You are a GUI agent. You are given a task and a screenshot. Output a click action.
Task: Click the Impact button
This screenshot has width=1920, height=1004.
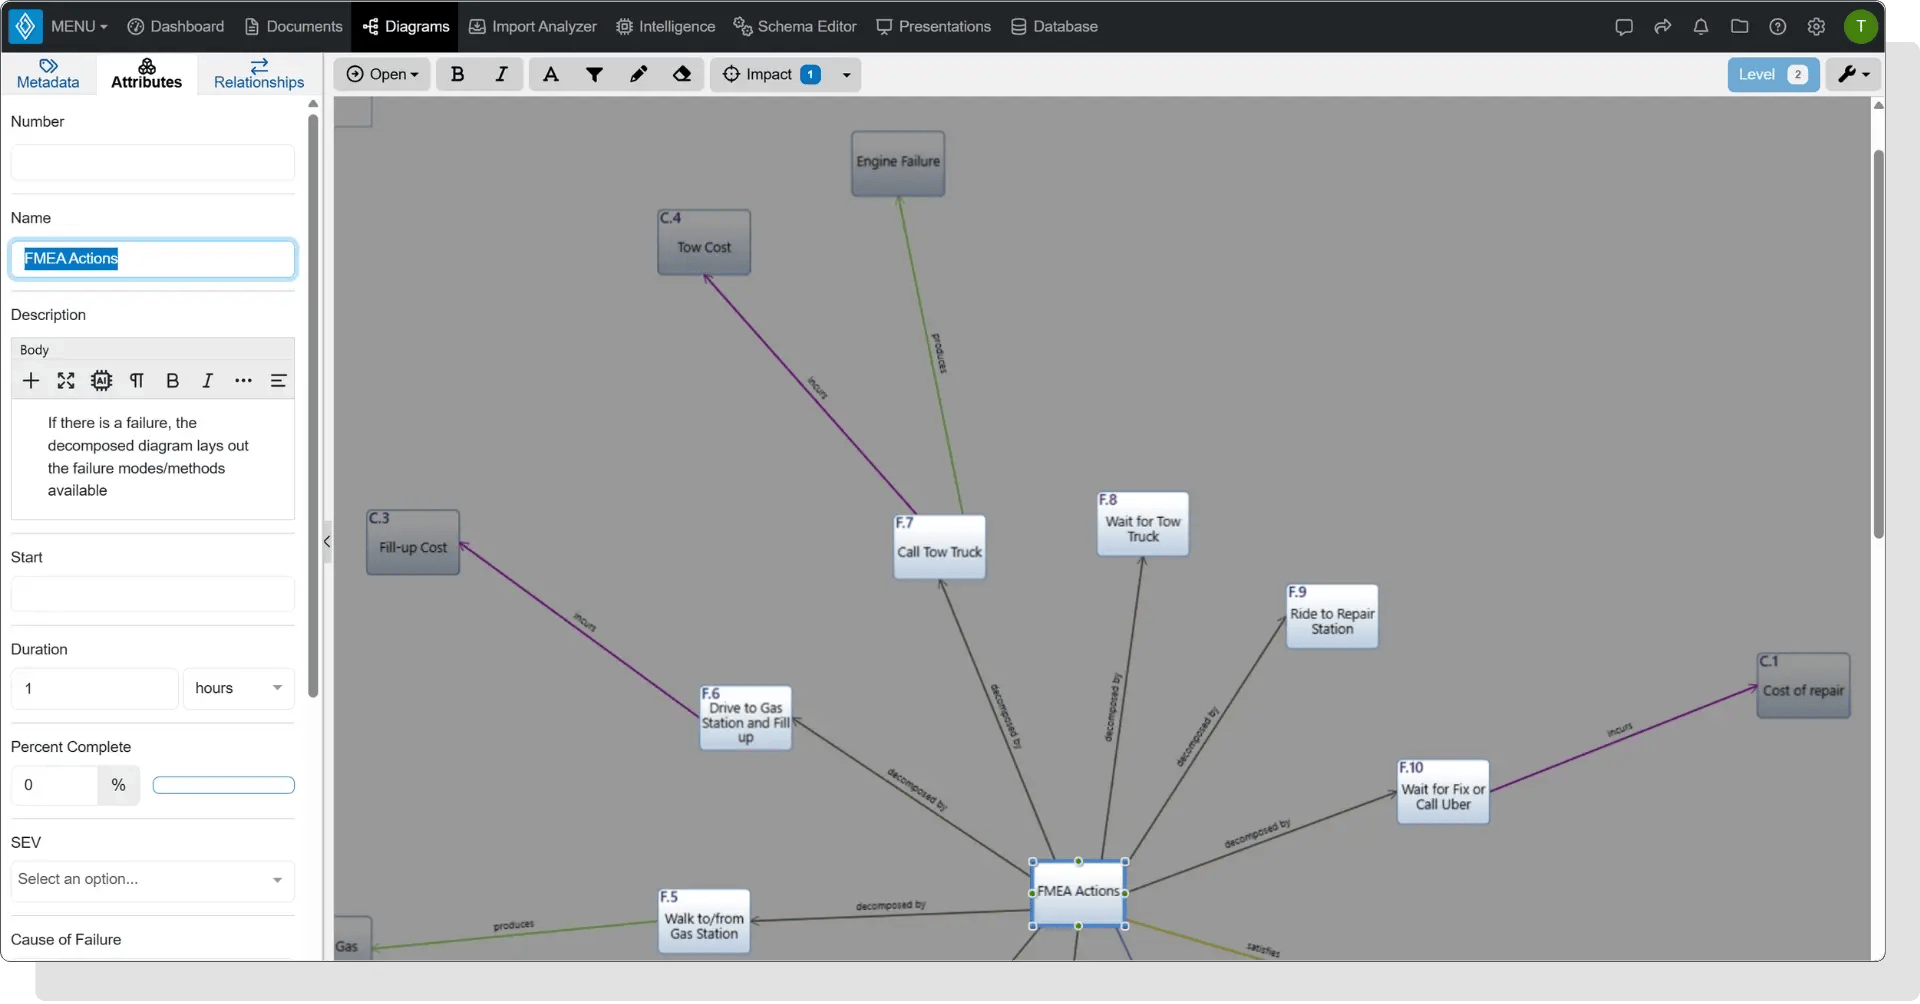pyautogui.click(x=771, y=74)
